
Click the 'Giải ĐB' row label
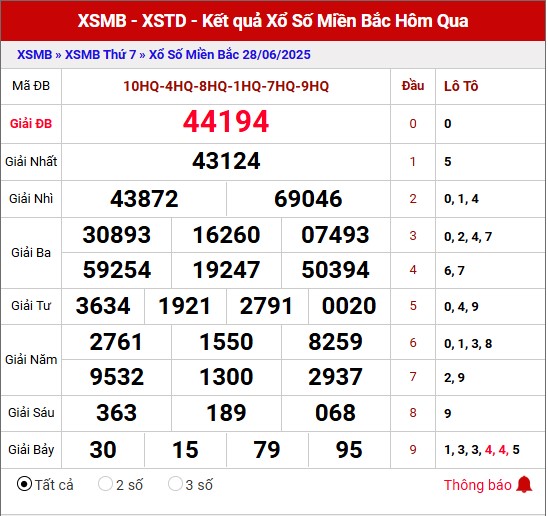[x=31, y=123]
